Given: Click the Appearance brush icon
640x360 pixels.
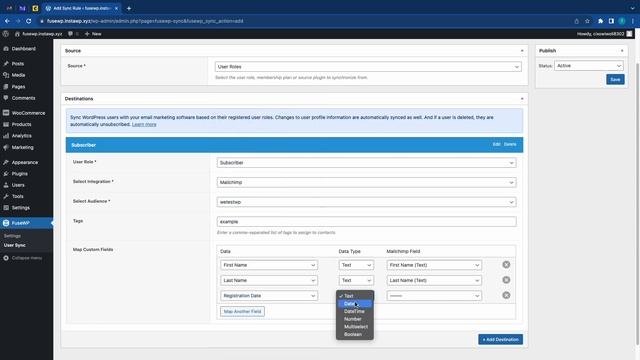Looking at the screenshot, I should pyautogui.click(x=6, y=162).
